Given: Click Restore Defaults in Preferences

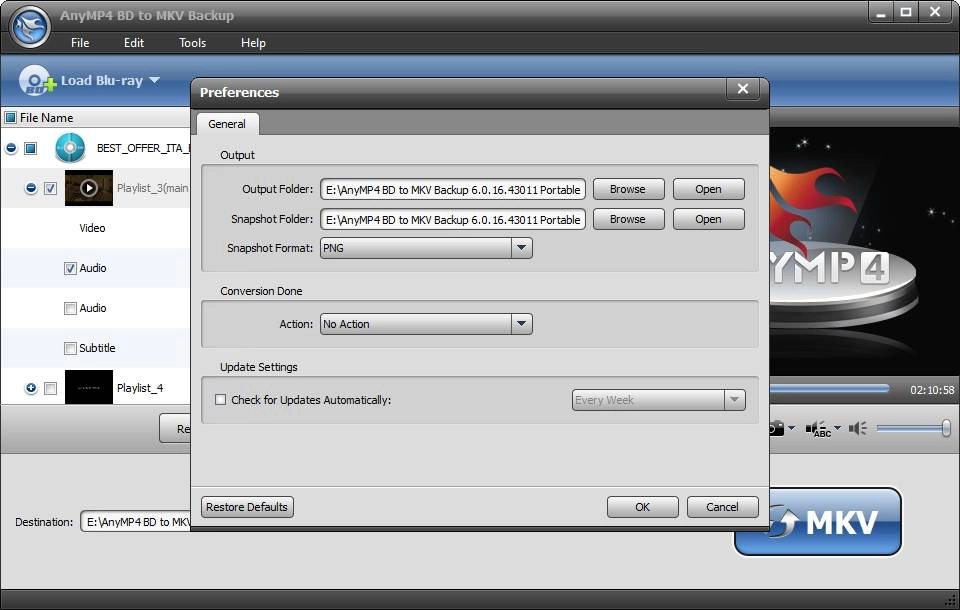Looking at the screenshot, I should (247, 507).
